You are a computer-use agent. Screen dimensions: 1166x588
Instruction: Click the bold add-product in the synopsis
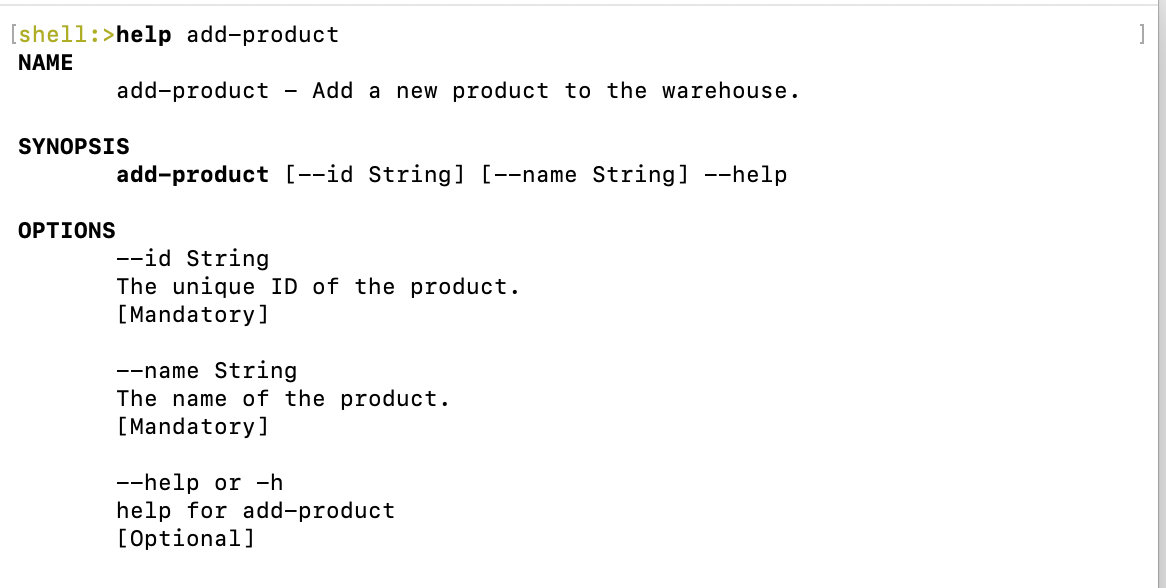click(193, 175)
